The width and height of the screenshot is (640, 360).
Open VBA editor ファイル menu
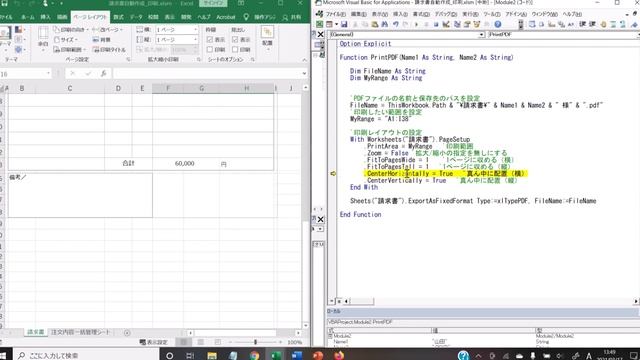(x=336, y=14)
